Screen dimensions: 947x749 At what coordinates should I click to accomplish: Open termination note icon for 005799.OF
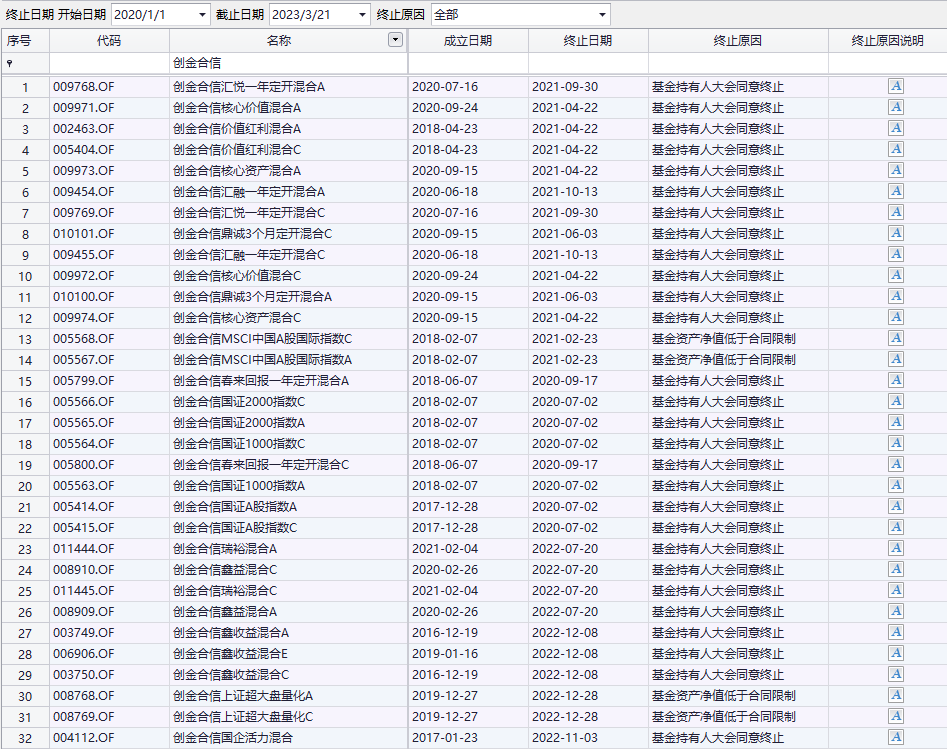896,381
